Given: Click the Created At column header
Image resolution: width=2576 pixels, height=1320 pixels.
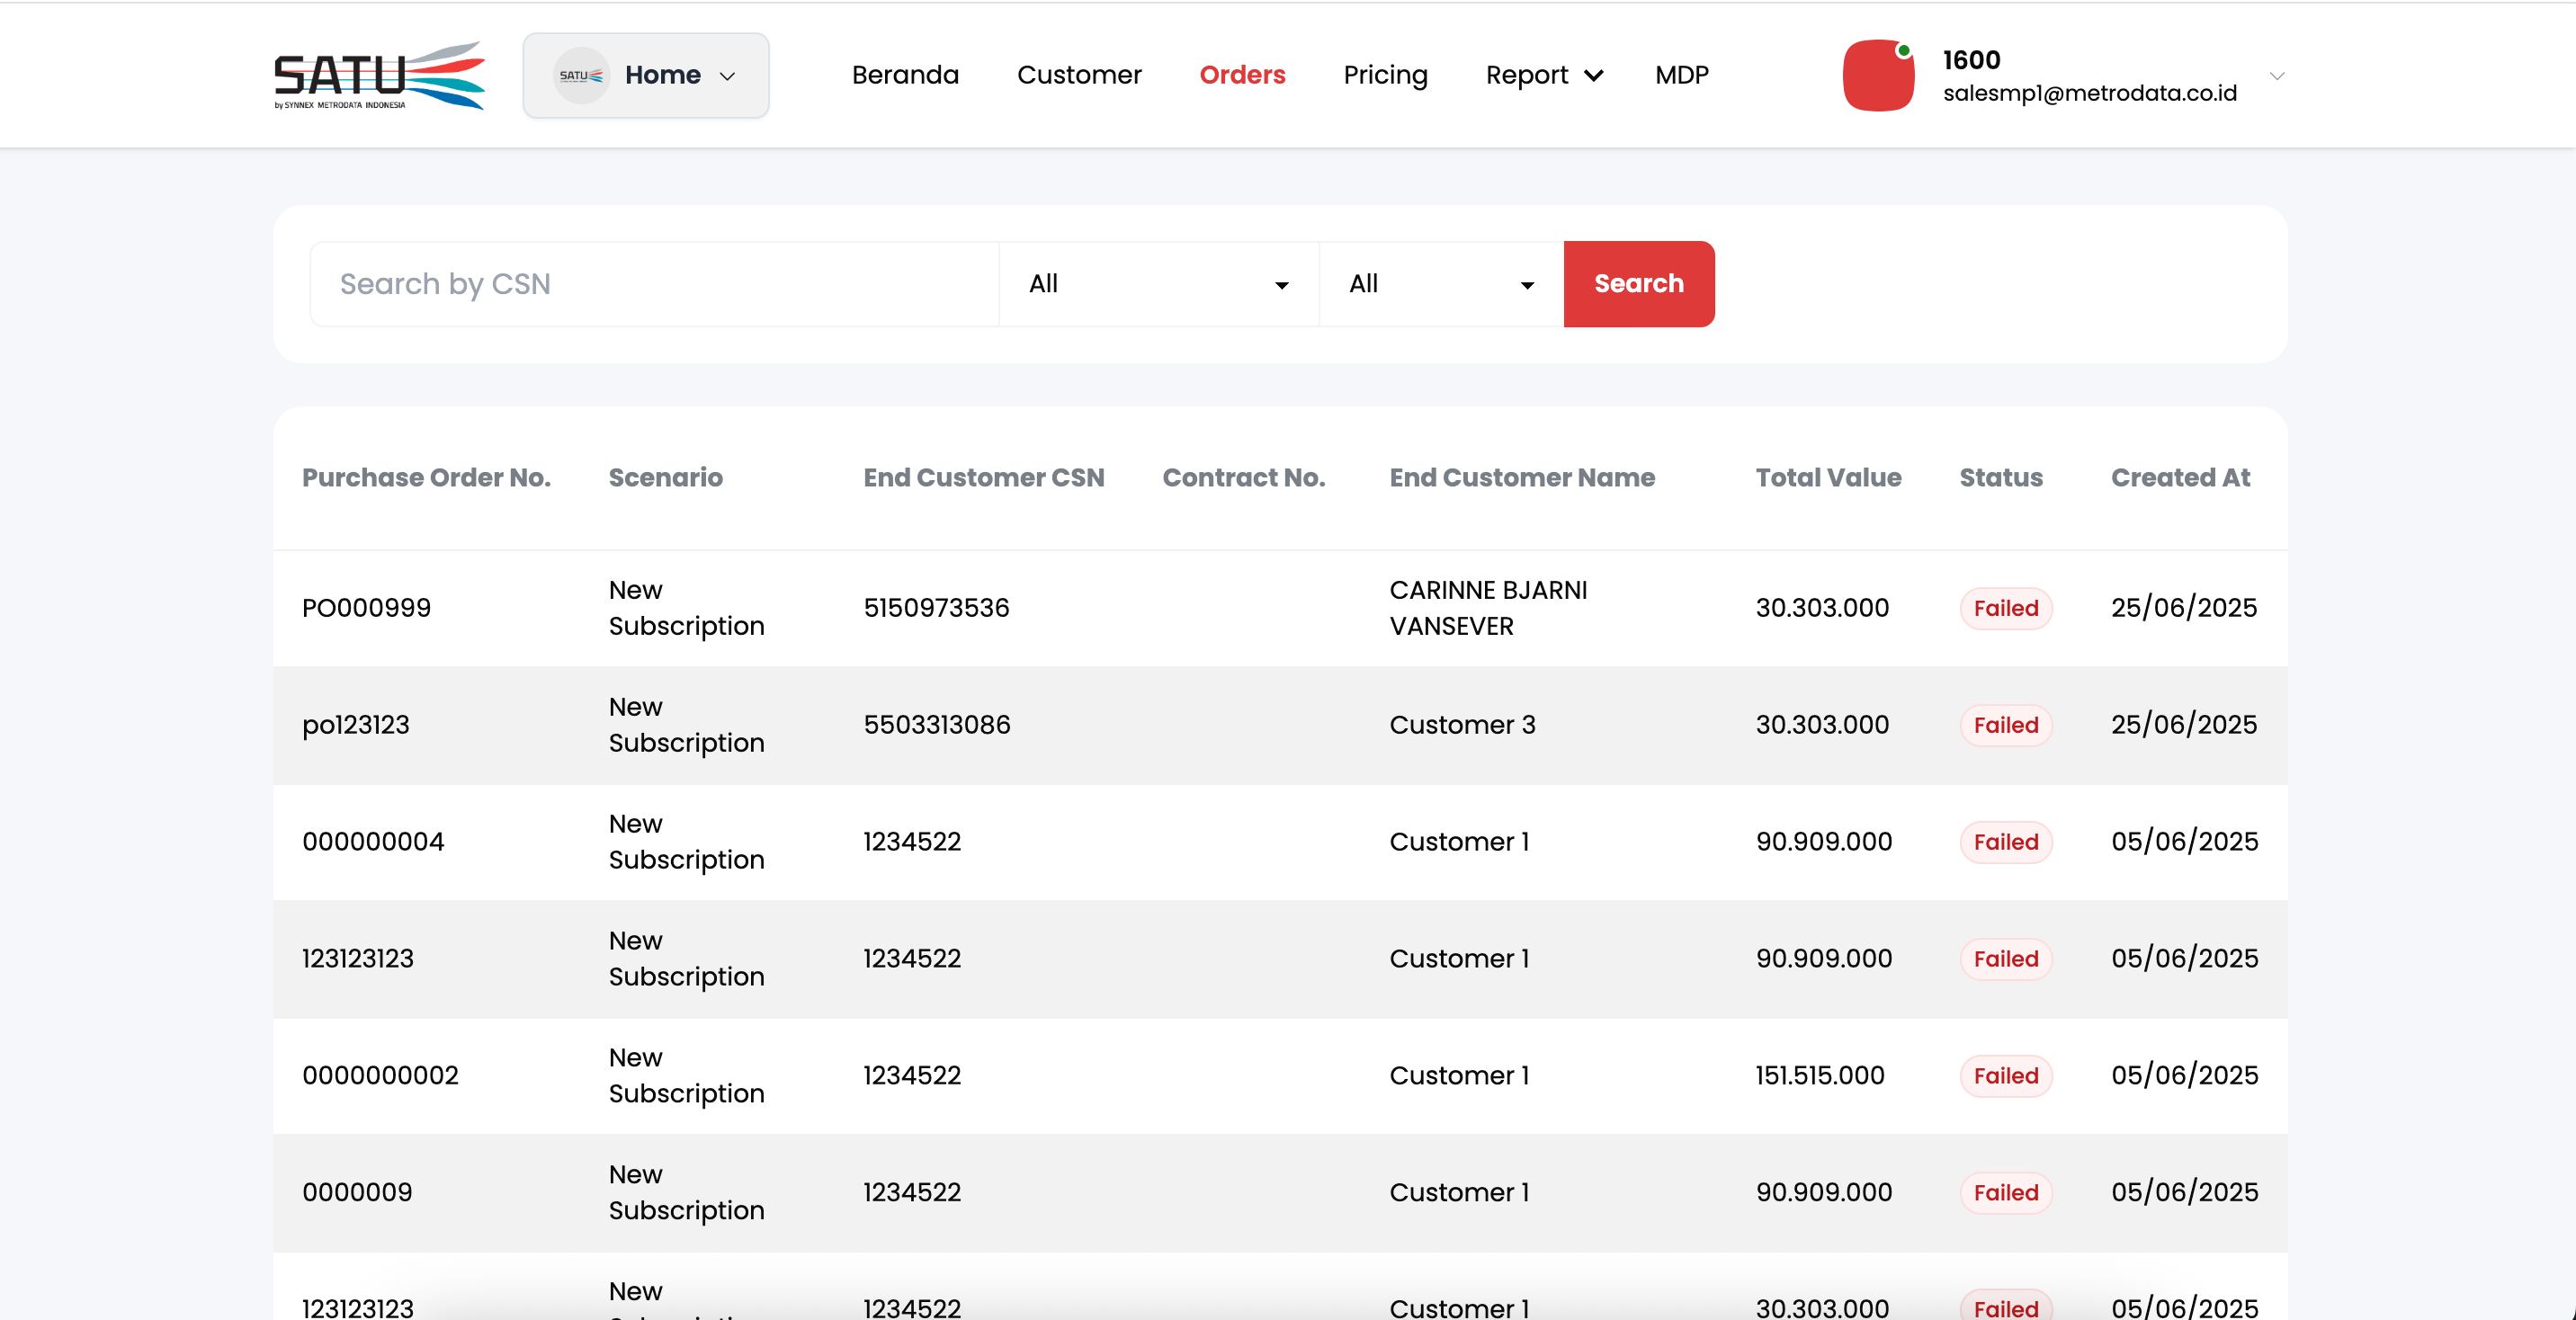Looking at the screenshot, I should coord(2179,478).
